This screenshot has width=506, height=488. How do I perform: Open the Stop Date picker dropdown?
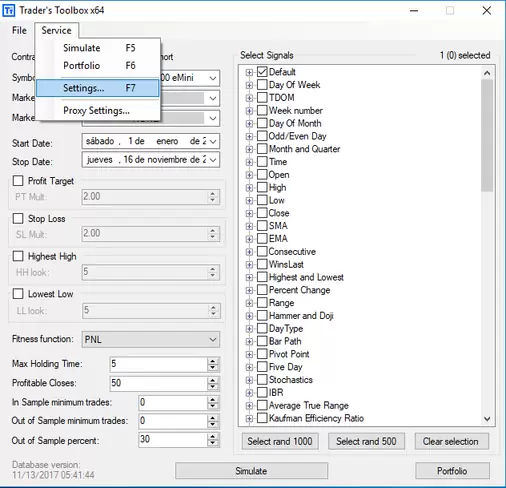213,160
